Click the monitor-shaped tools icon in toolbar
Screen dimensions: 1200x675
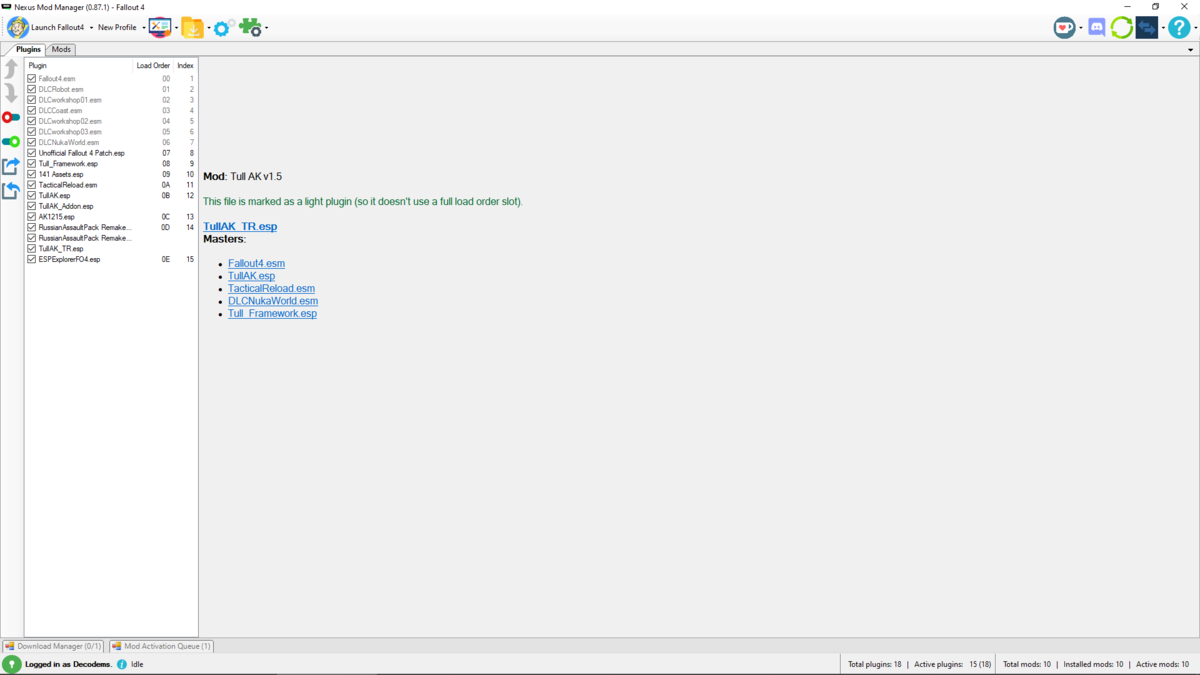[160, 28]
